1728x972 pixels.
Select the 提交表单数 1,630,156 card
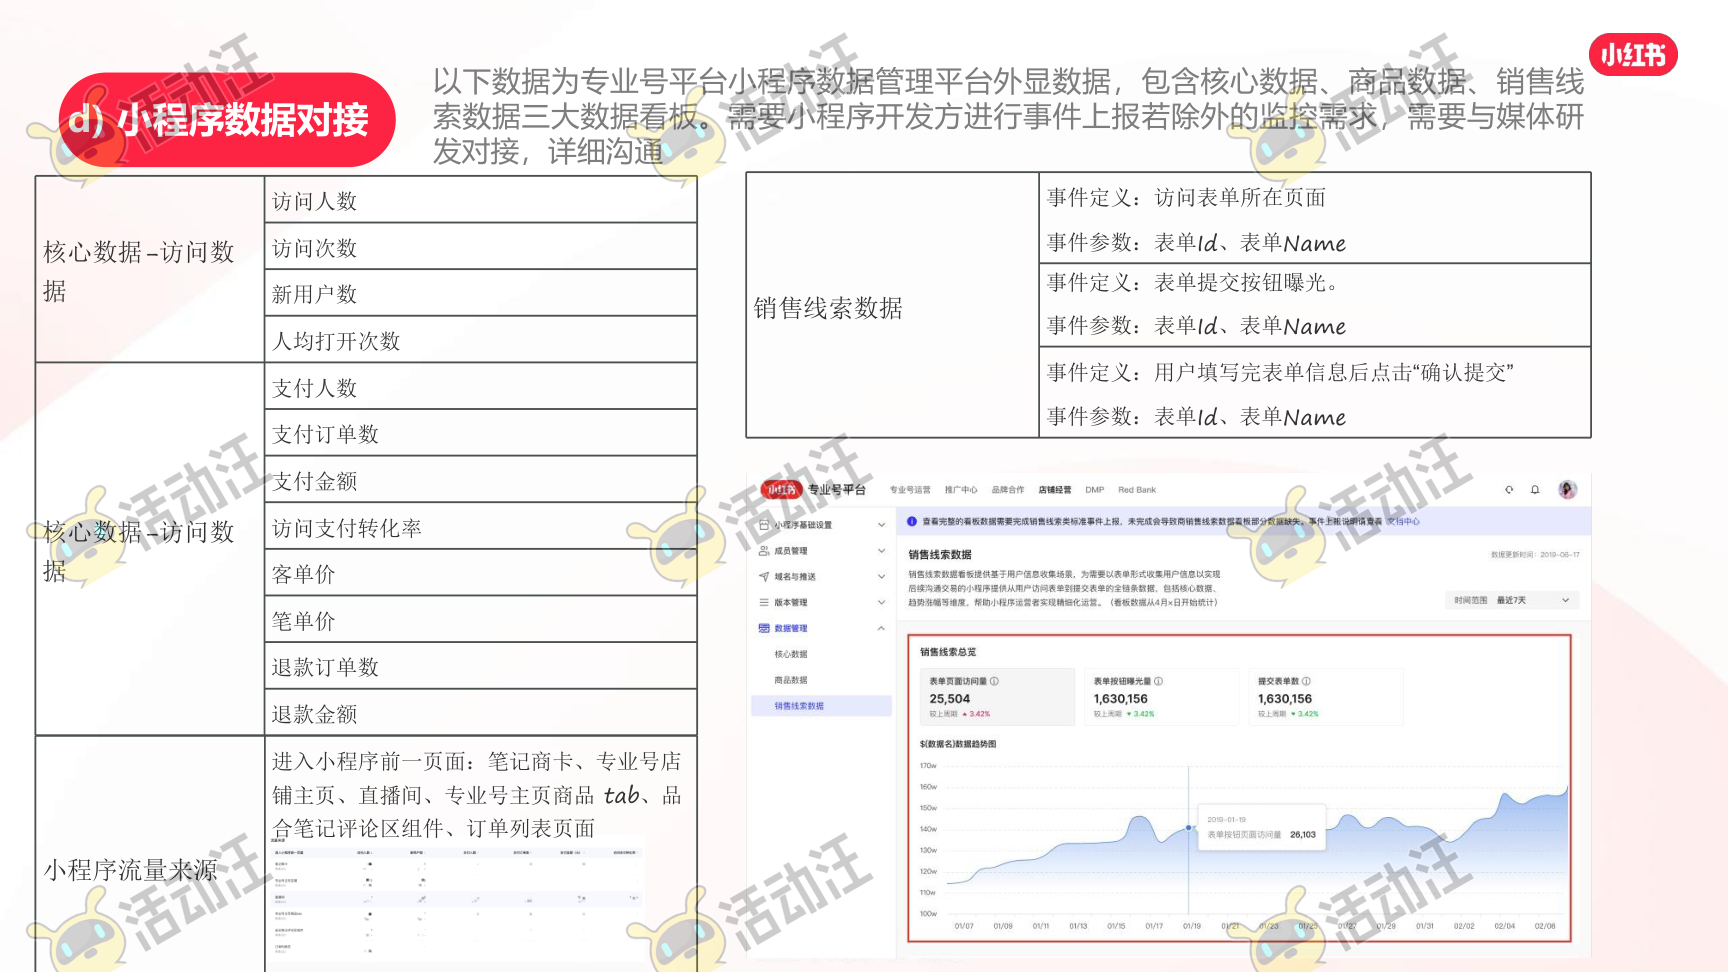tap(1326, 697)
